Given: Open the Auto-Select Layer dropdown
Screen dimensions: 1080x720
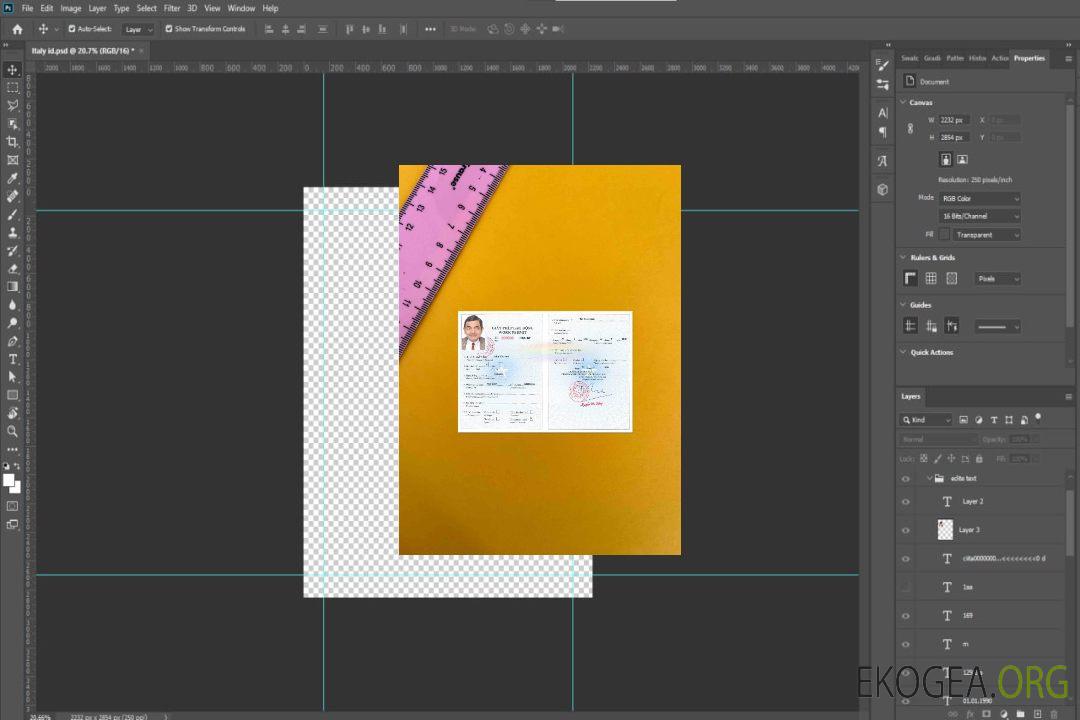Looking at the screenshot, I should (x=138, y=30).
